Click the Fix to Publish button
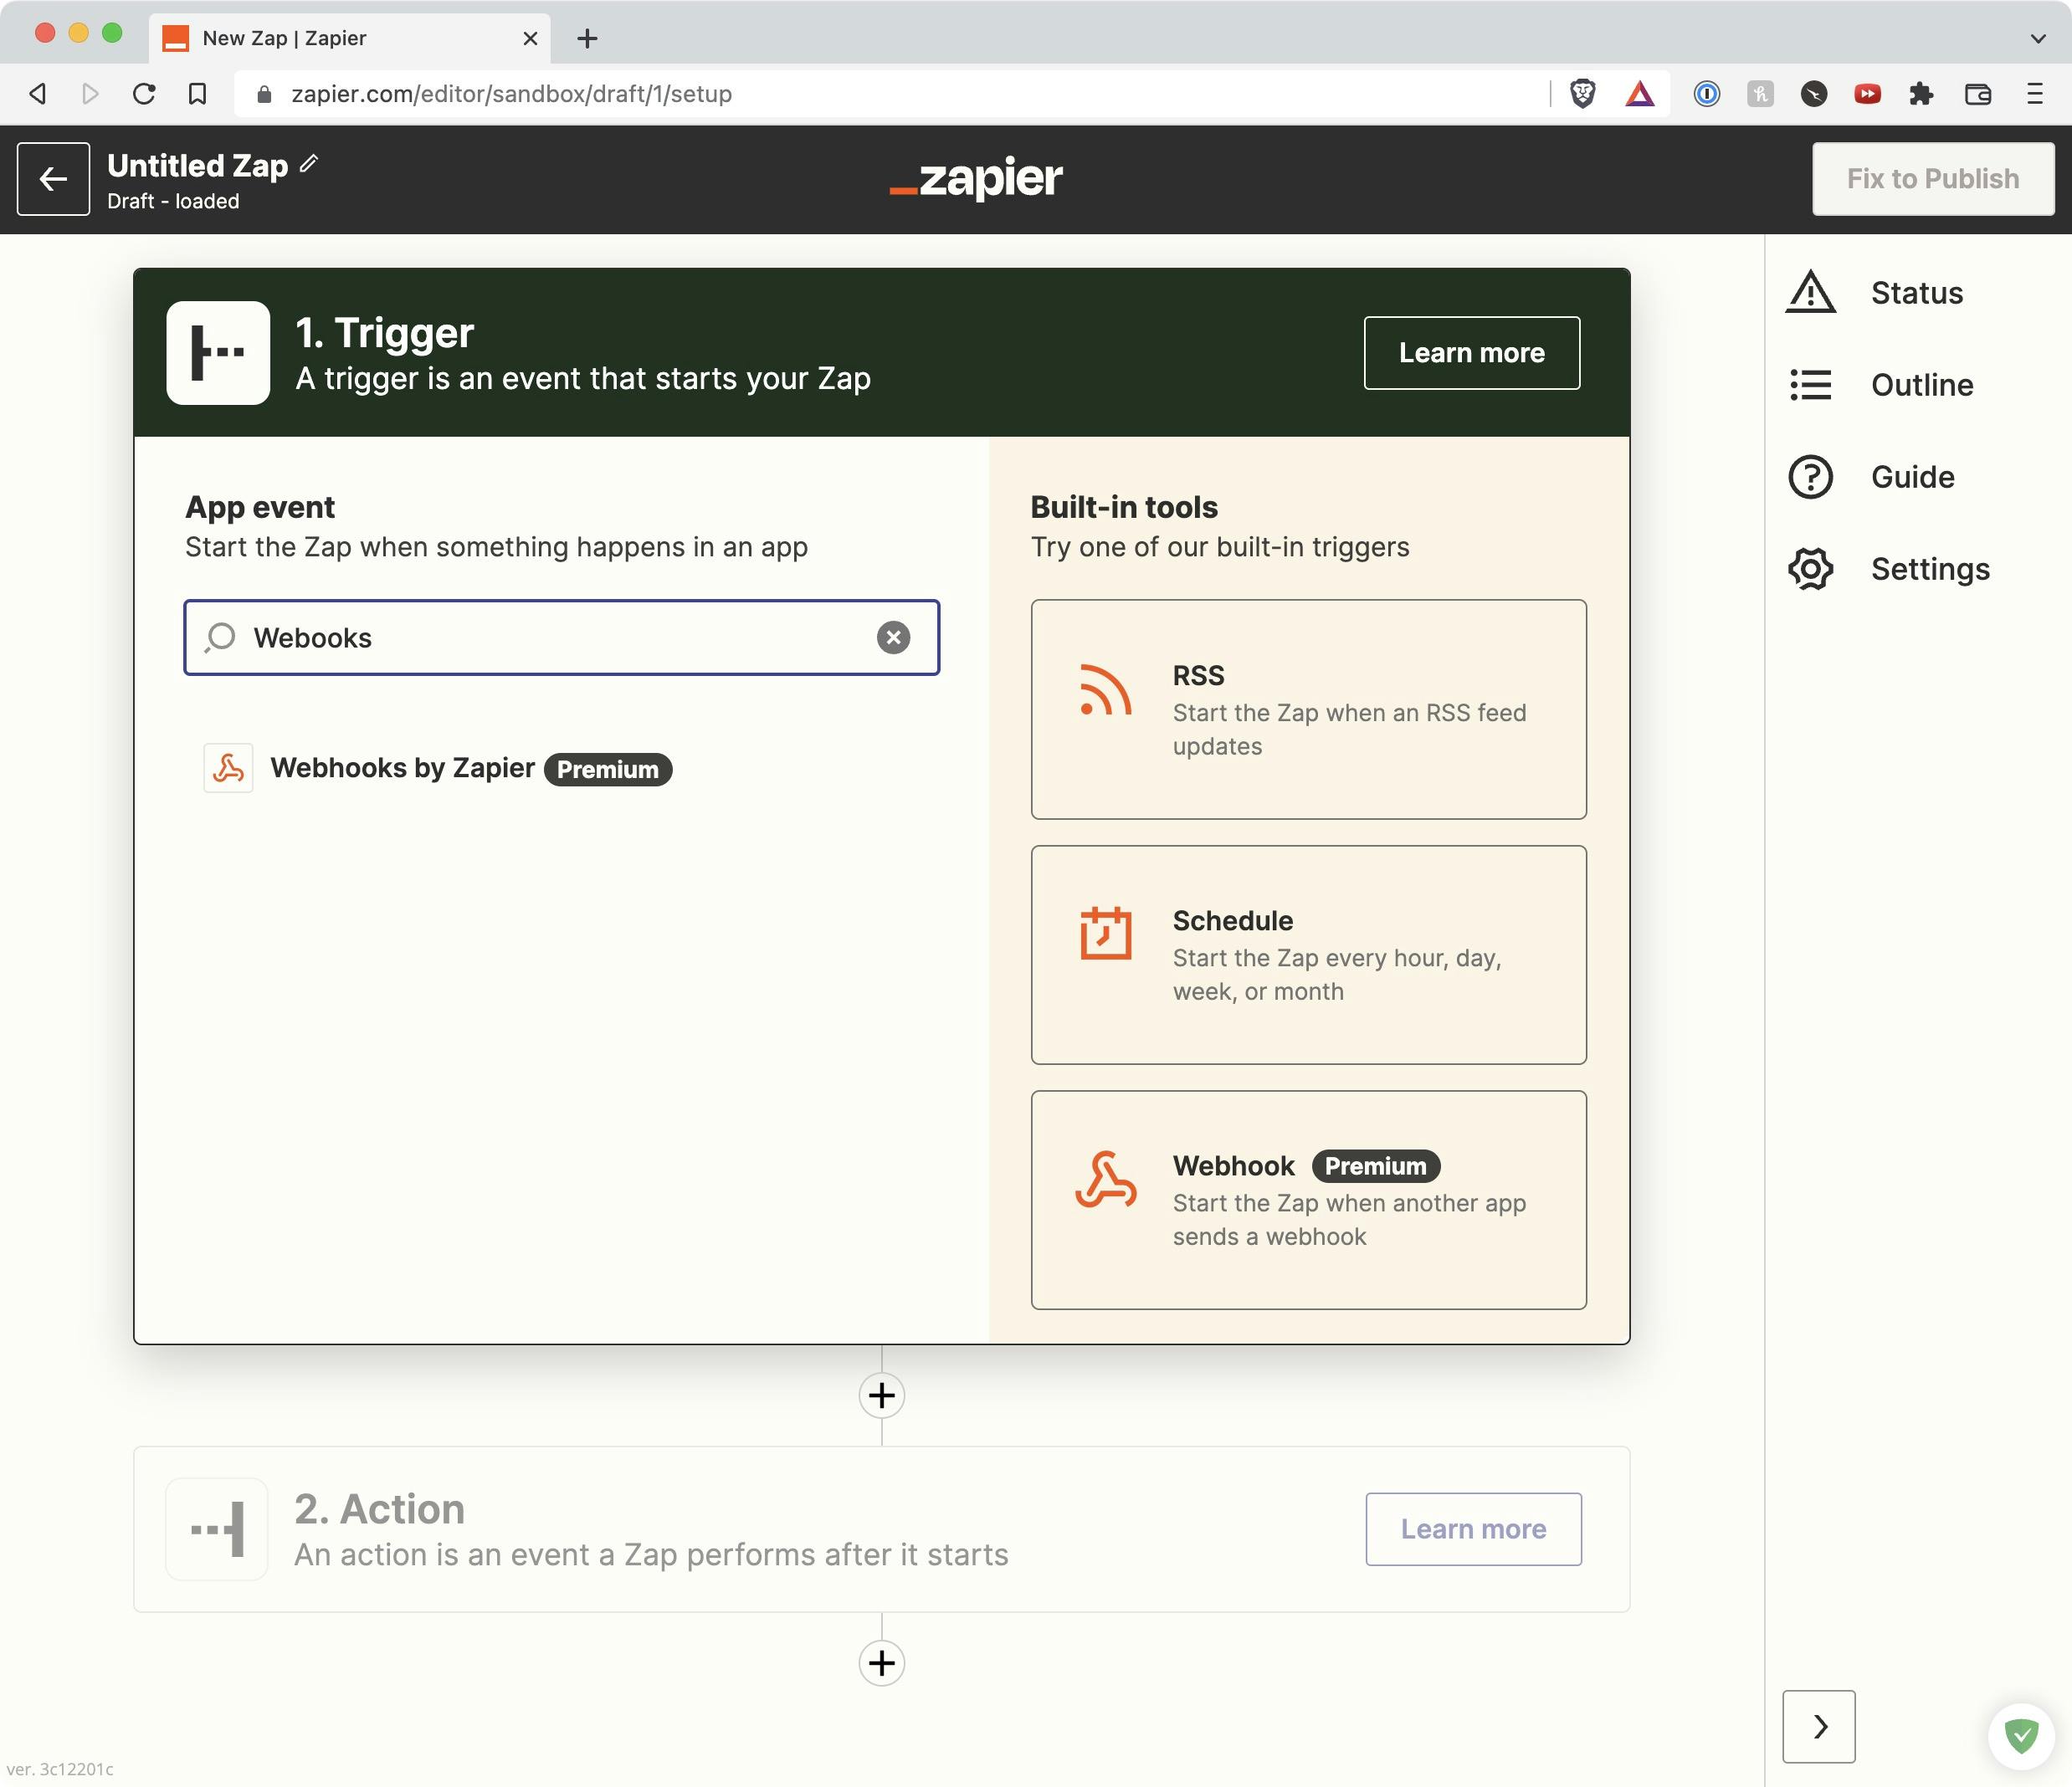 tap(1932, 179)
